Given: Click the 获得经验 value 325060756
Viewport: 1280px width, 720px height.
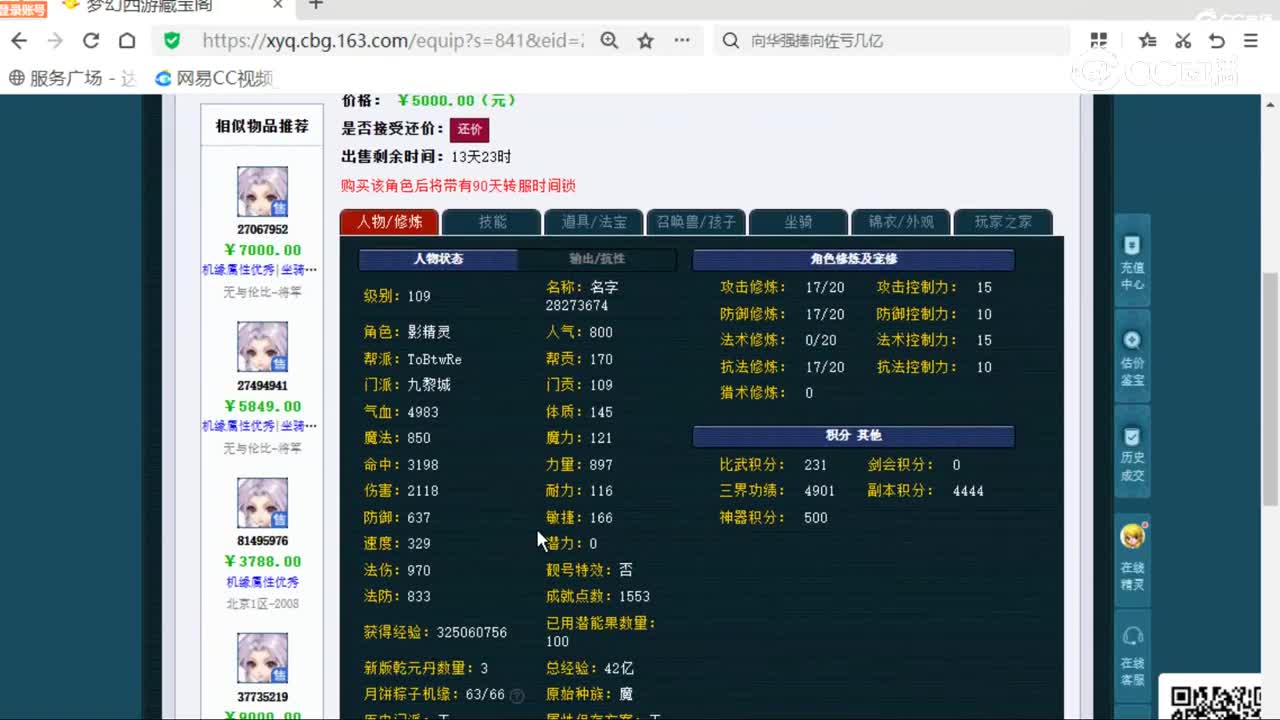Looking at the screenshot, I should pyautogui.click(x=472, y=632).
